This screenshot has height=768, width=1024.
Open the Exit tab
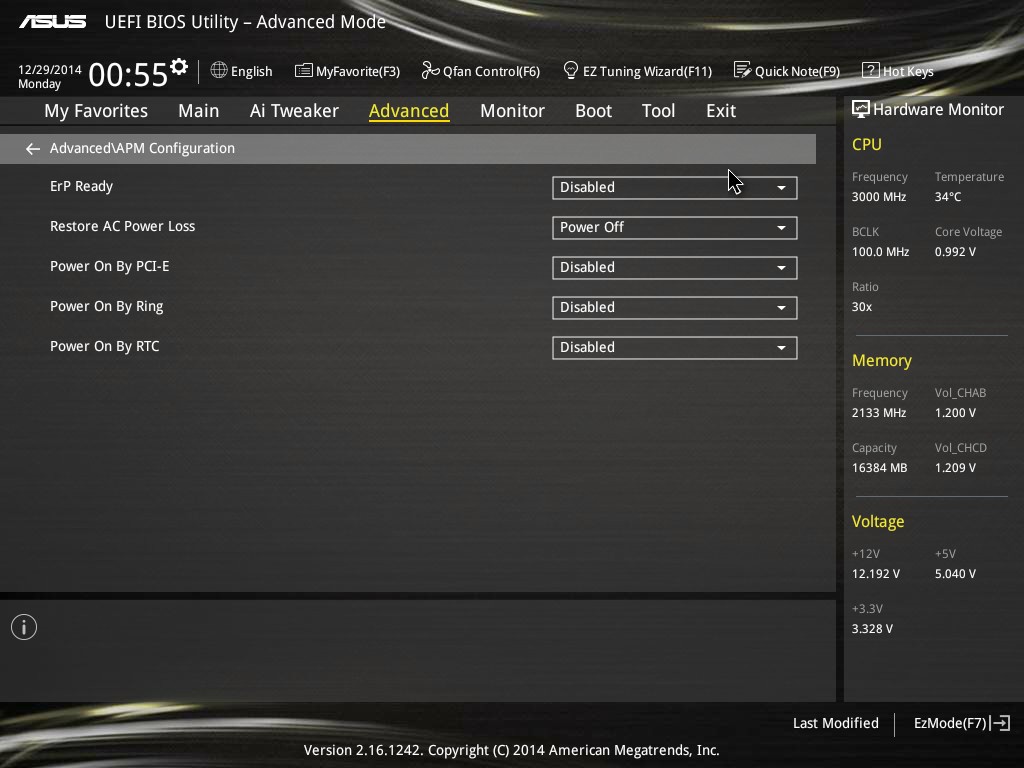coord(721,111)
